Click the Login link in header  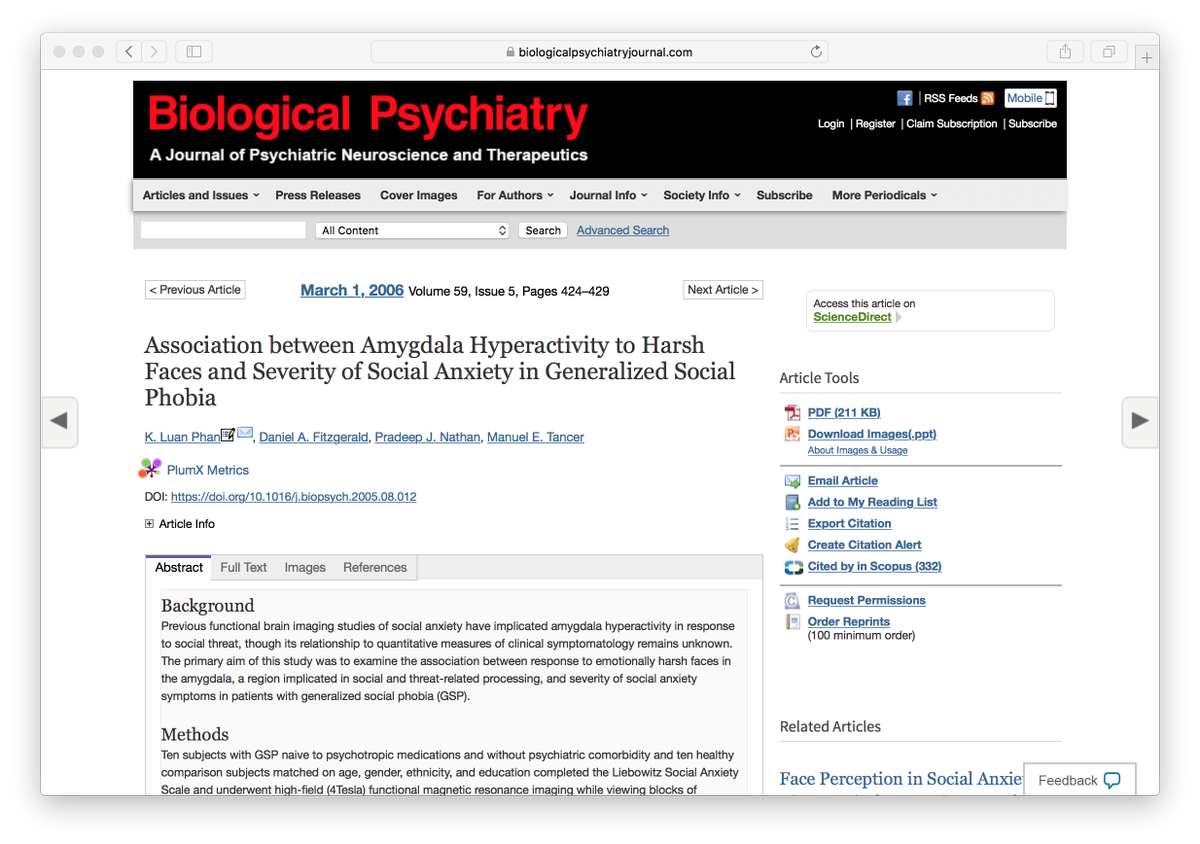(x=831, y=124)
